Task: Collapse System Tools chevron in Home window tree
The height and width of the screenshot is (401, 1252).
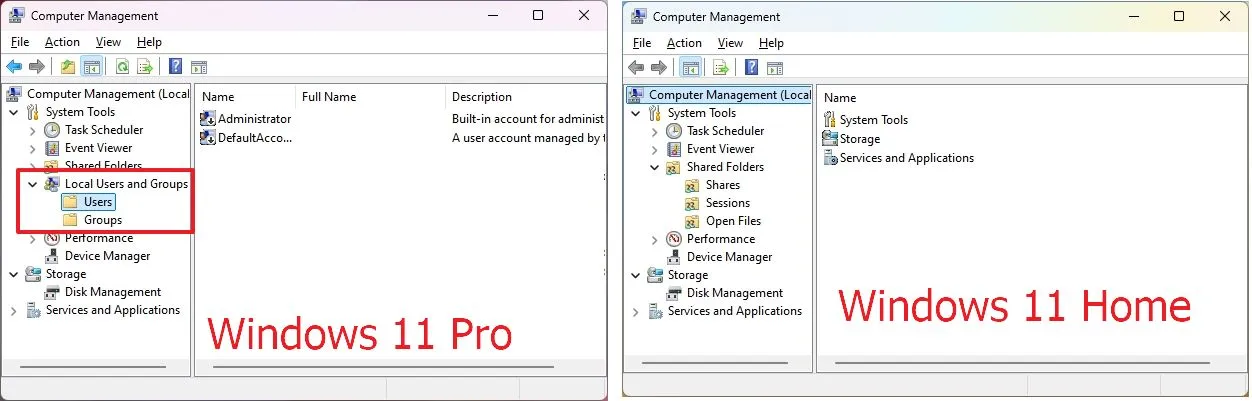Action: [x=635, y=113]
